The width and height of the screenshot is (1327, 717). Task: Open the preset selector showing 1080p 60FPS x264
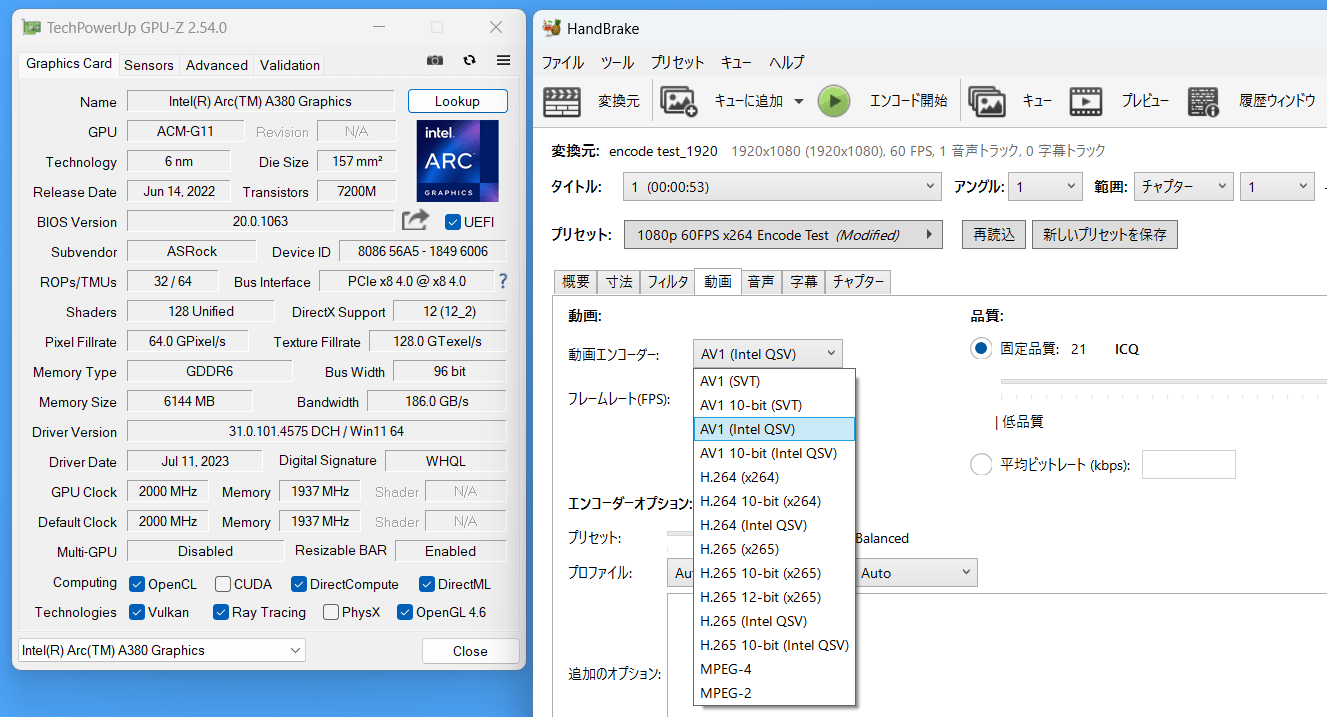tap(783, 235)
